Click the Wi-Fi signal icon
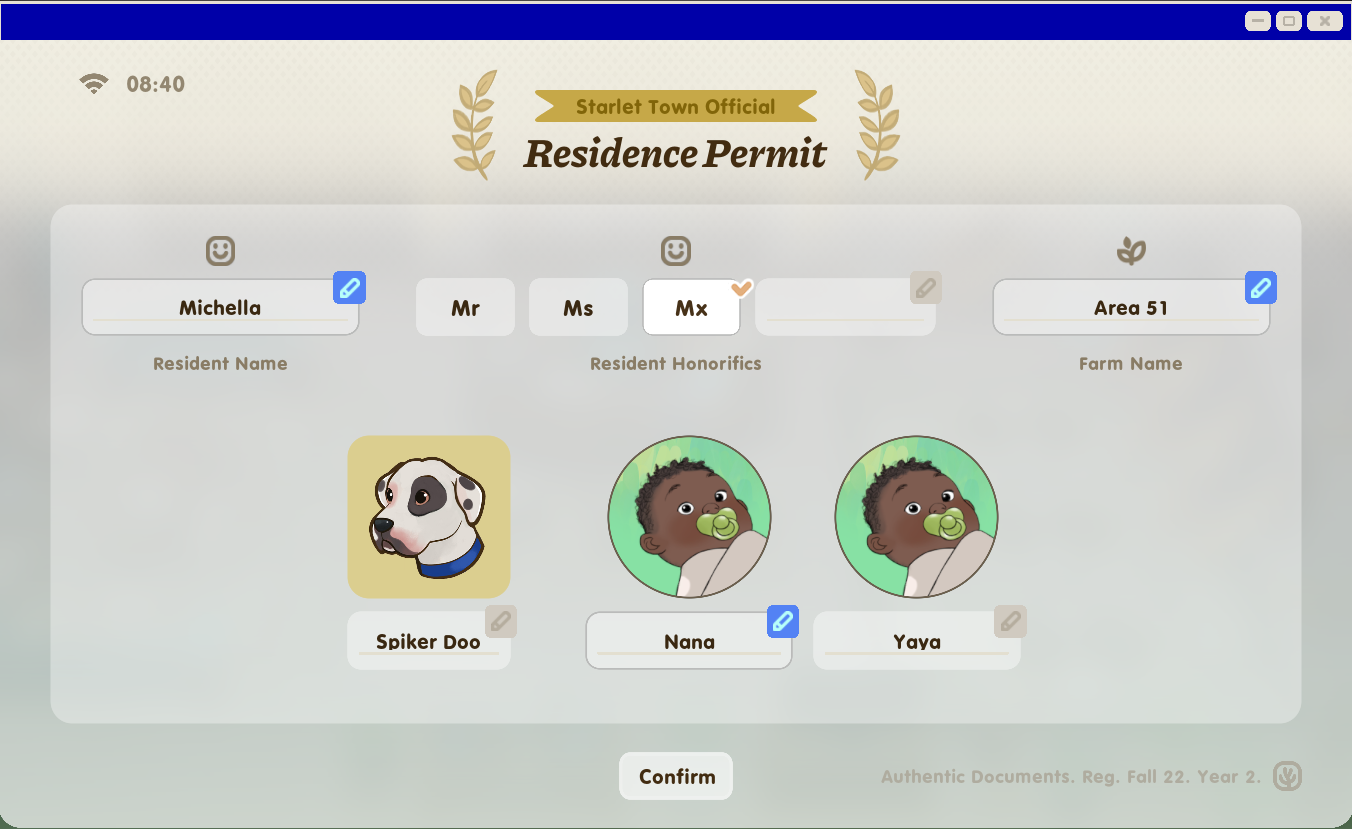The image size is (1352, 829). click(94, 84)
